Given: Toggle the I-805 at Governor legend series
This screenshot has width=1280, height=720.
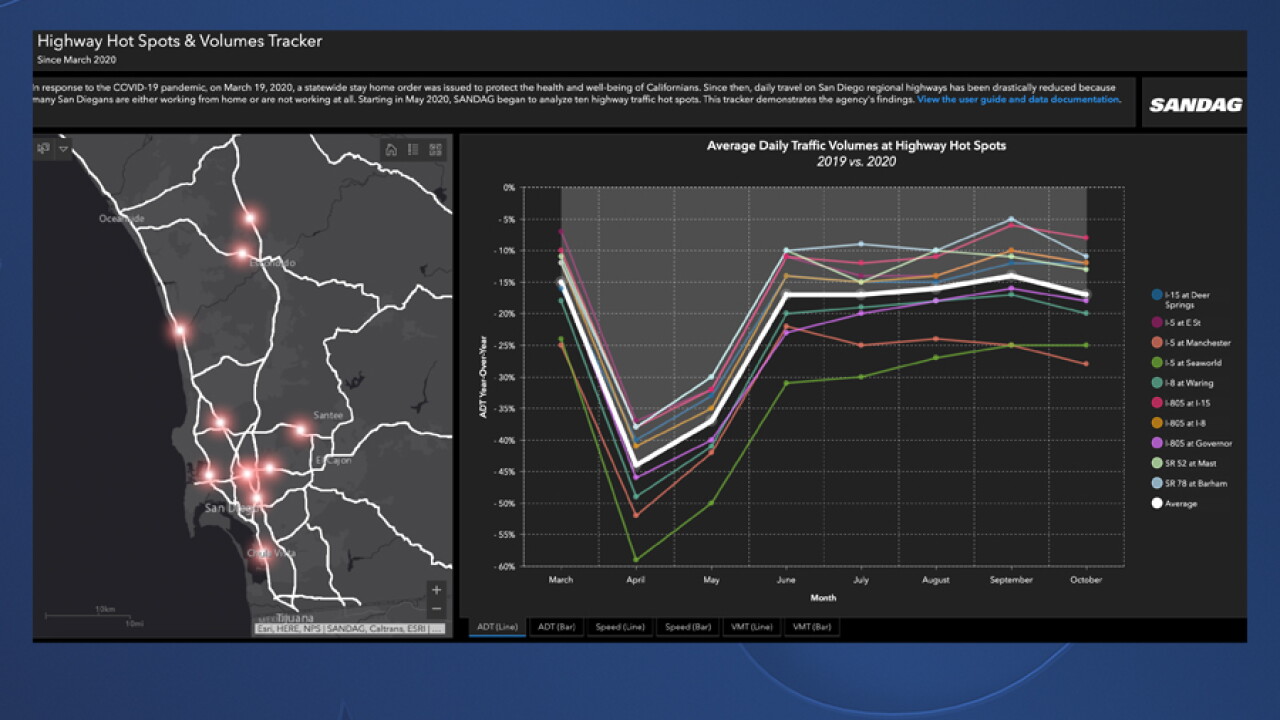Looking at the screenshot, I should [x=1192, y=443].
